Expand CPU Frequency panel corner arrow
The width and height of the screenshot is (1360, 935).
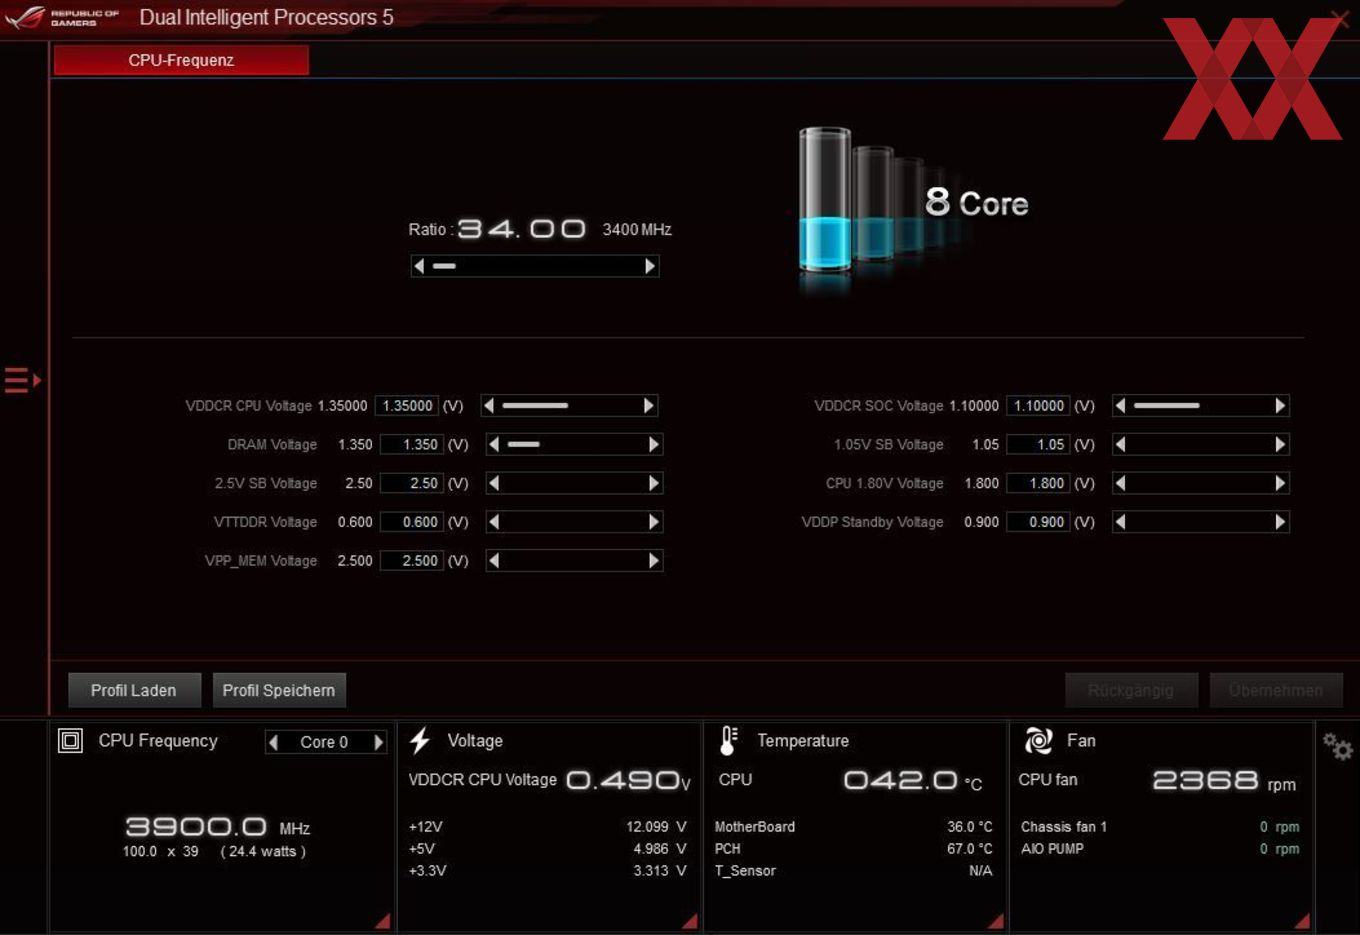383,921
